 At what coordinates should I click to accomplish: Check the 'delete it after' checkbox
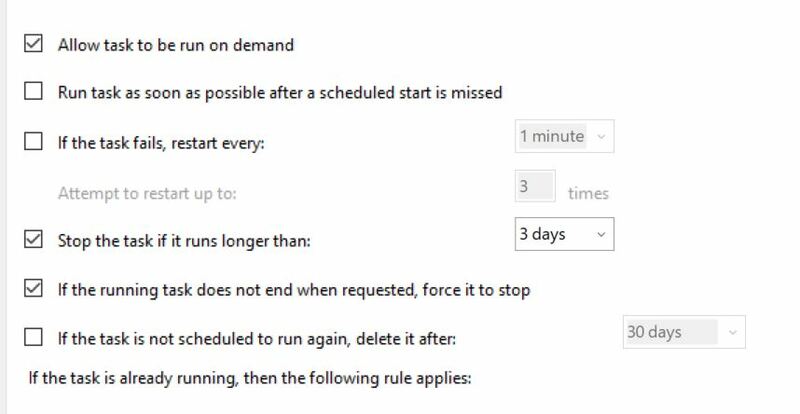[x=33, y=337]
